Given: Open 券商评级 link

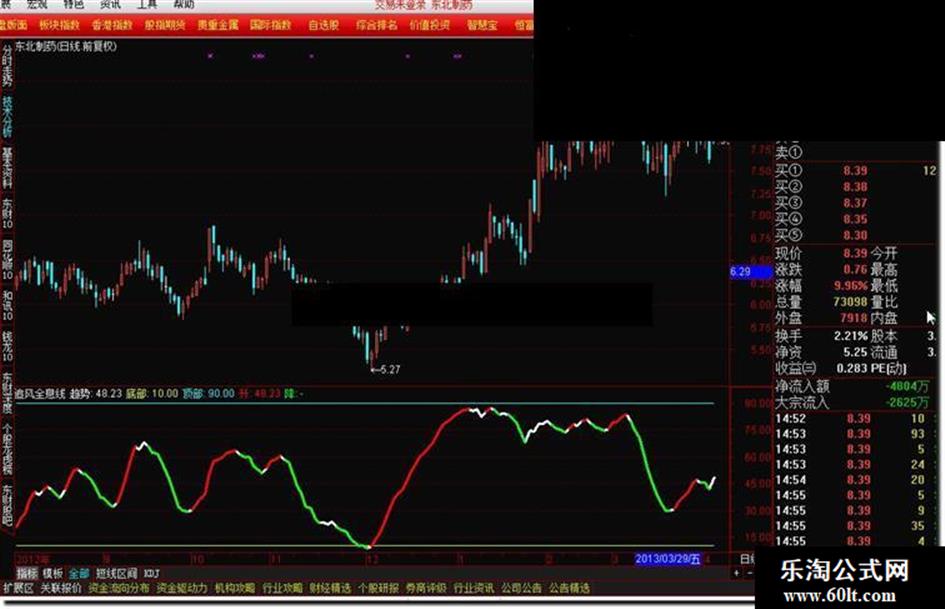Looking at the screenshot, I should pos(425,588).
